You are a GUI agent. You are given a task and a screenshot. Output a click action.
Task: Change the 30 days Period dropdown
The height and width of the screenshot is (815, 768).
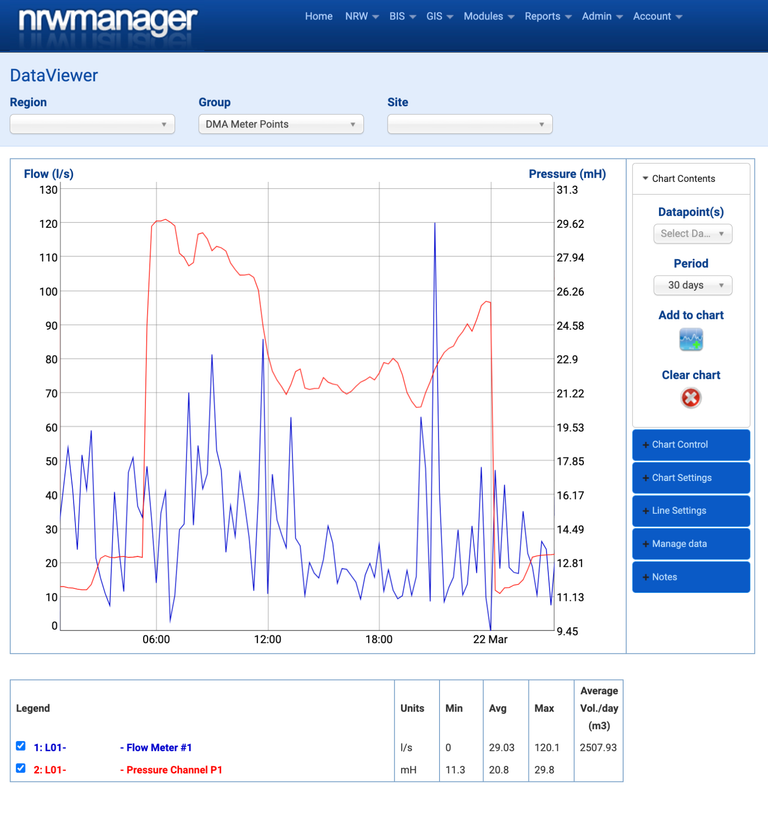point(692,286)
